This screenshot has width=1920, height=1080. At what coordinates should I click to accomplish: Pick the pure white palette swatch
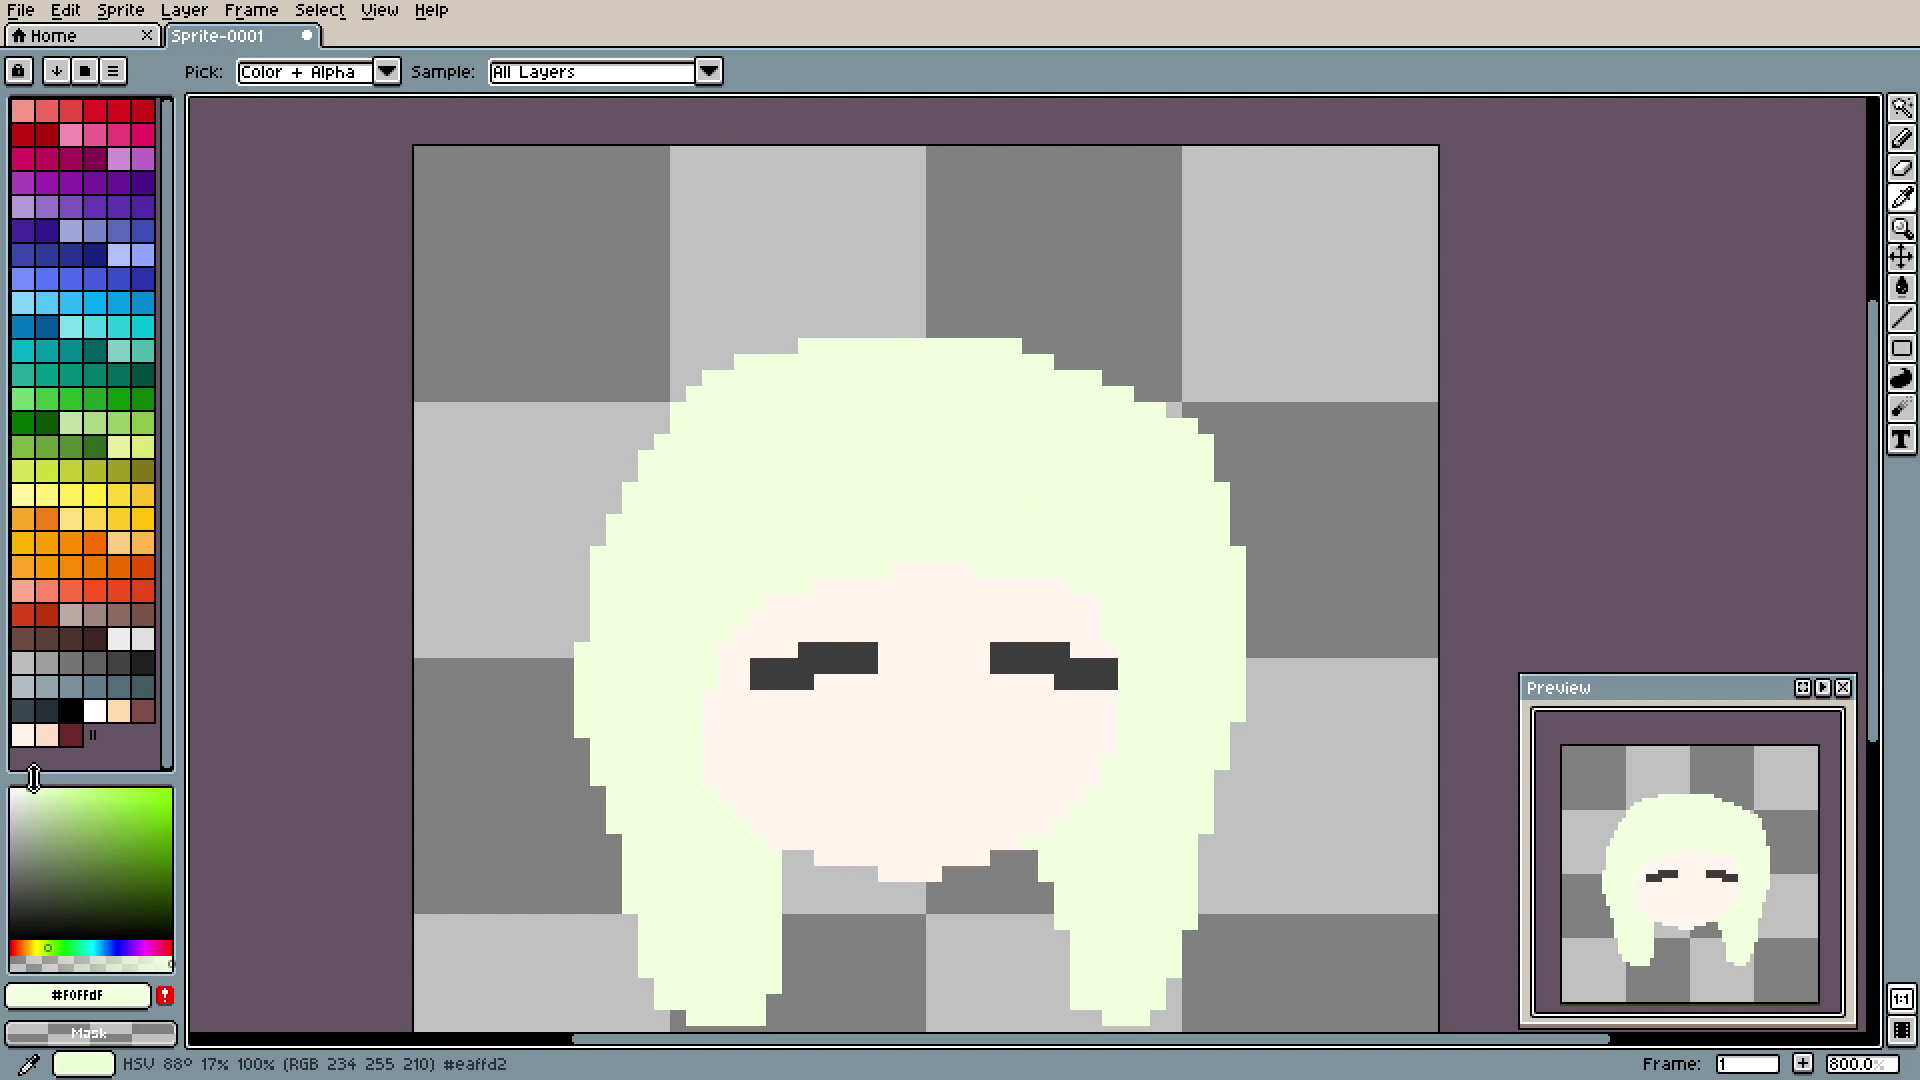pyautogui.click(x=95, y=711)
